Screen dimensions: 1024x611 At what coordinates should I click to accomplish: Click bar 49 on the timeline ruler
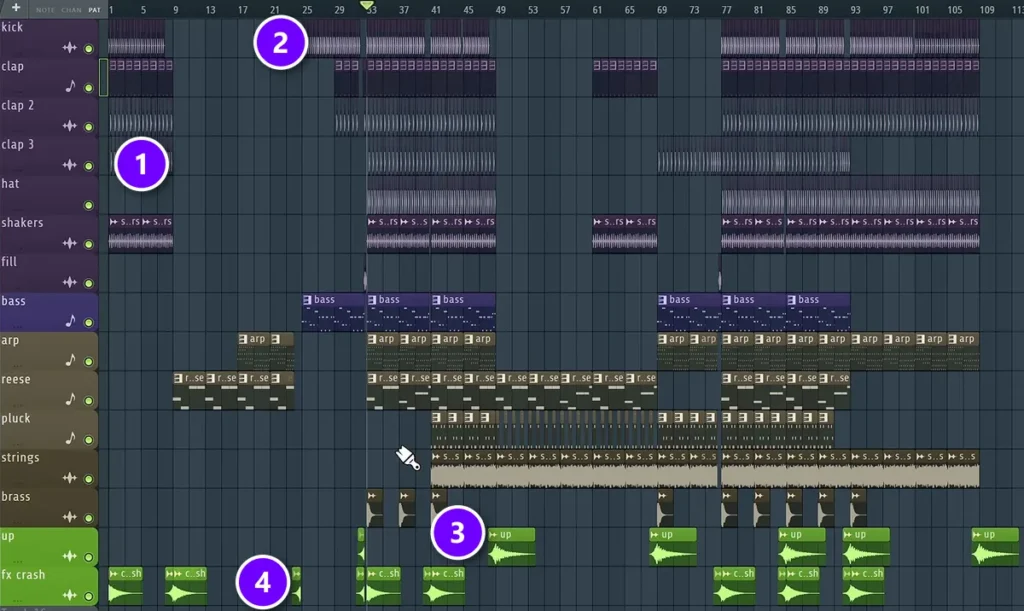[x=500, y=10]
